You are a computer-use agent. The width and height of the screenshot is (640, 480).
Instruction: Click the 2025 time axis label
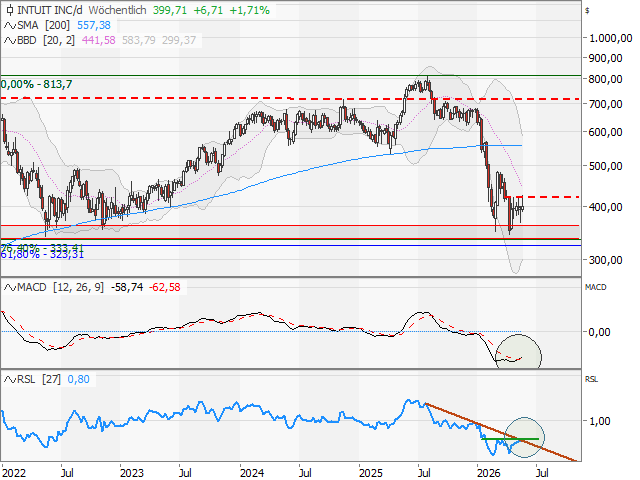click(x=371, y=473)
